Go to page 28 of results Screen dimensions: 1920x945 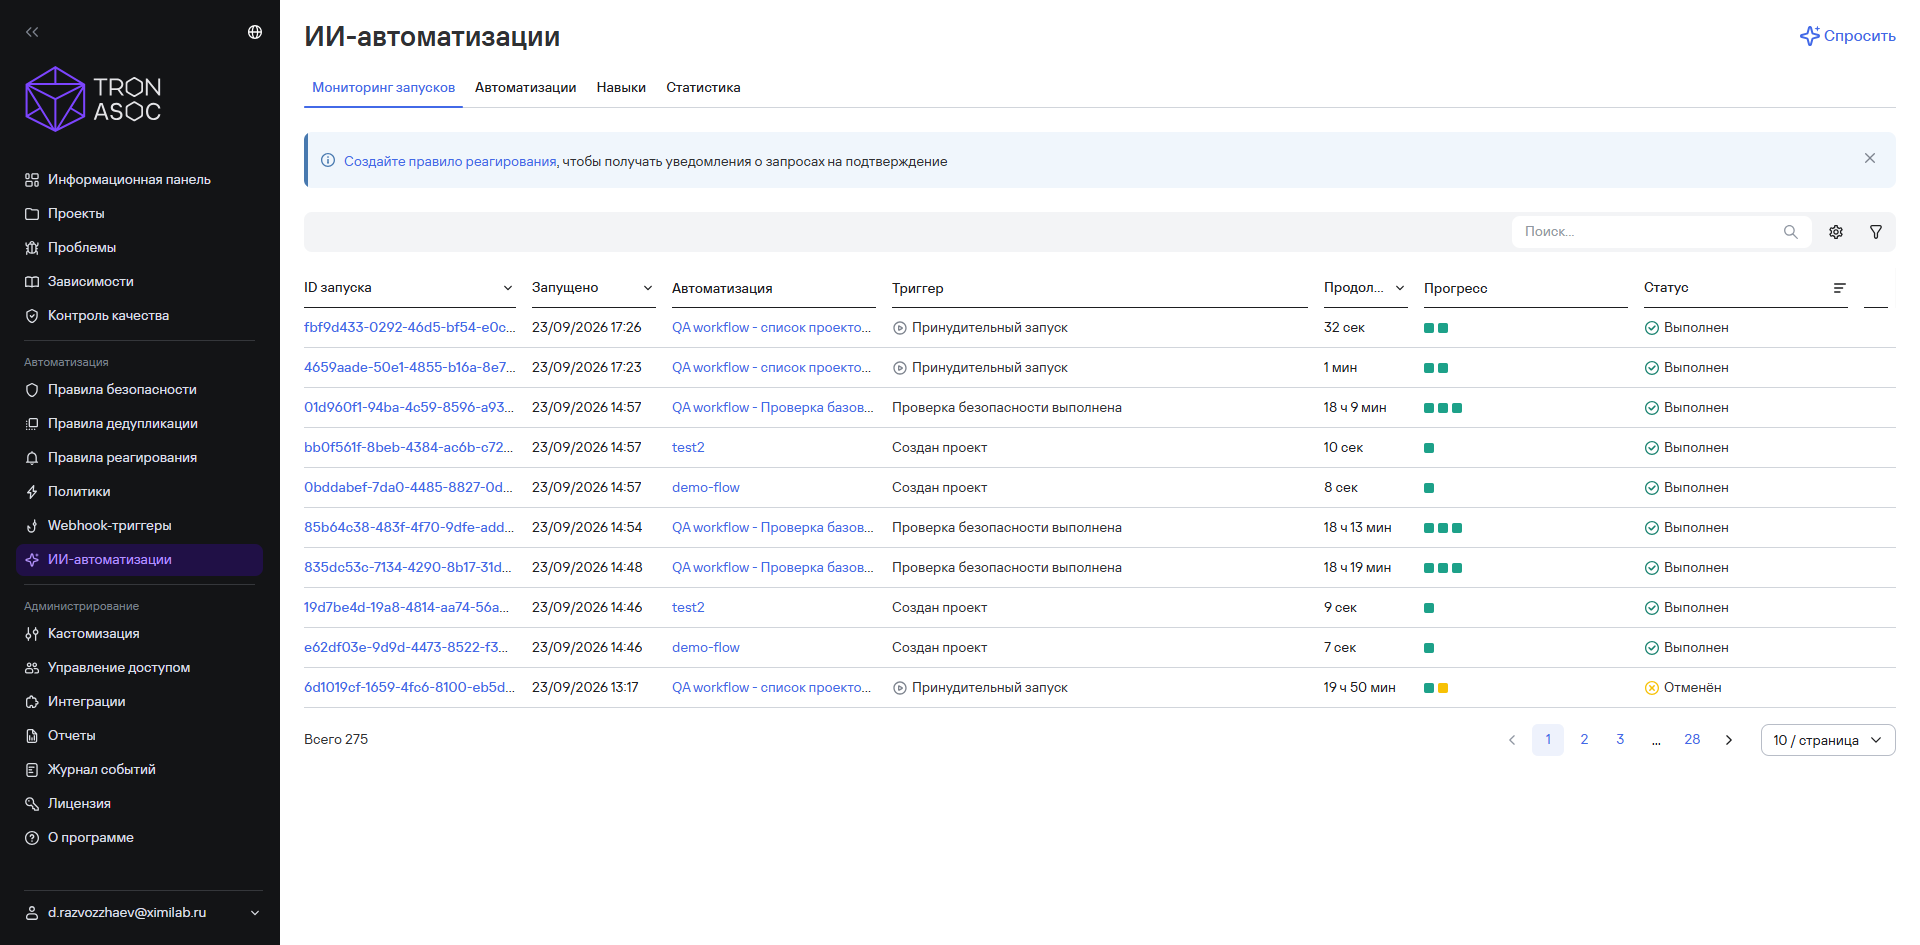point(1692,740)
